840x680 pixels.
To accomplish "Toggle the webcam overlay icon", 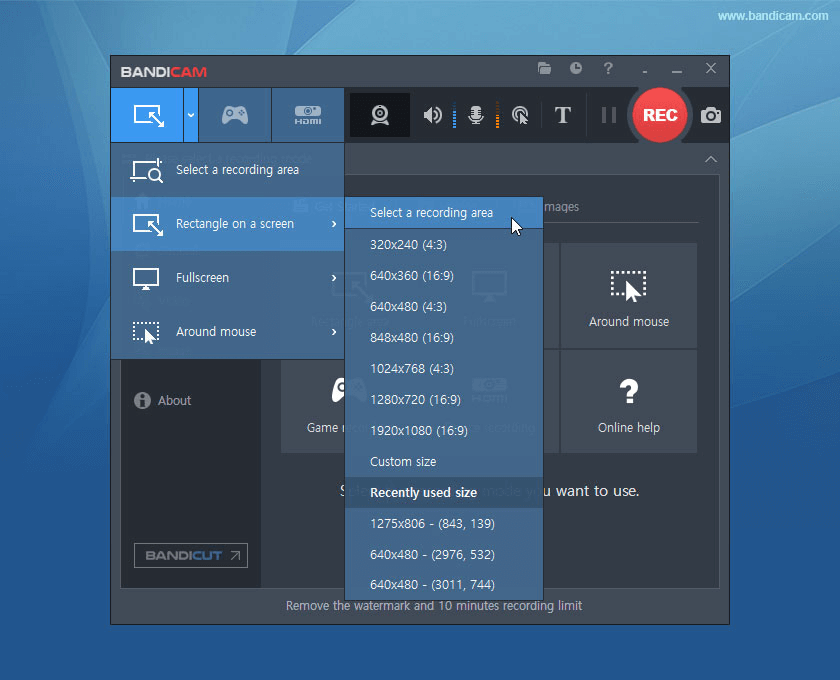I will (x=380, y=115).
